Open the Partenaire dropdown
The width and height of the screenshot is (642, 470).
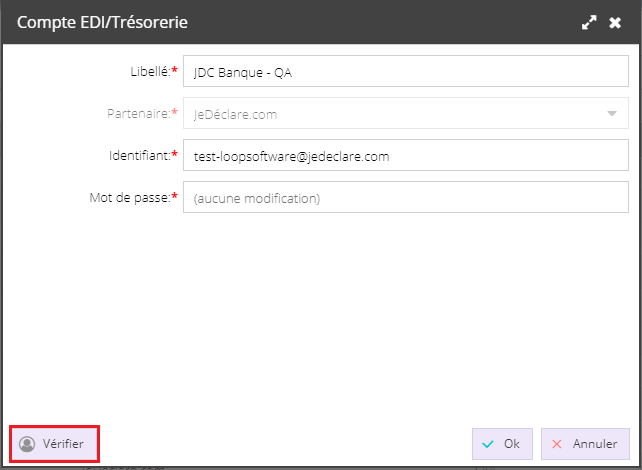(x=405, y=113)
